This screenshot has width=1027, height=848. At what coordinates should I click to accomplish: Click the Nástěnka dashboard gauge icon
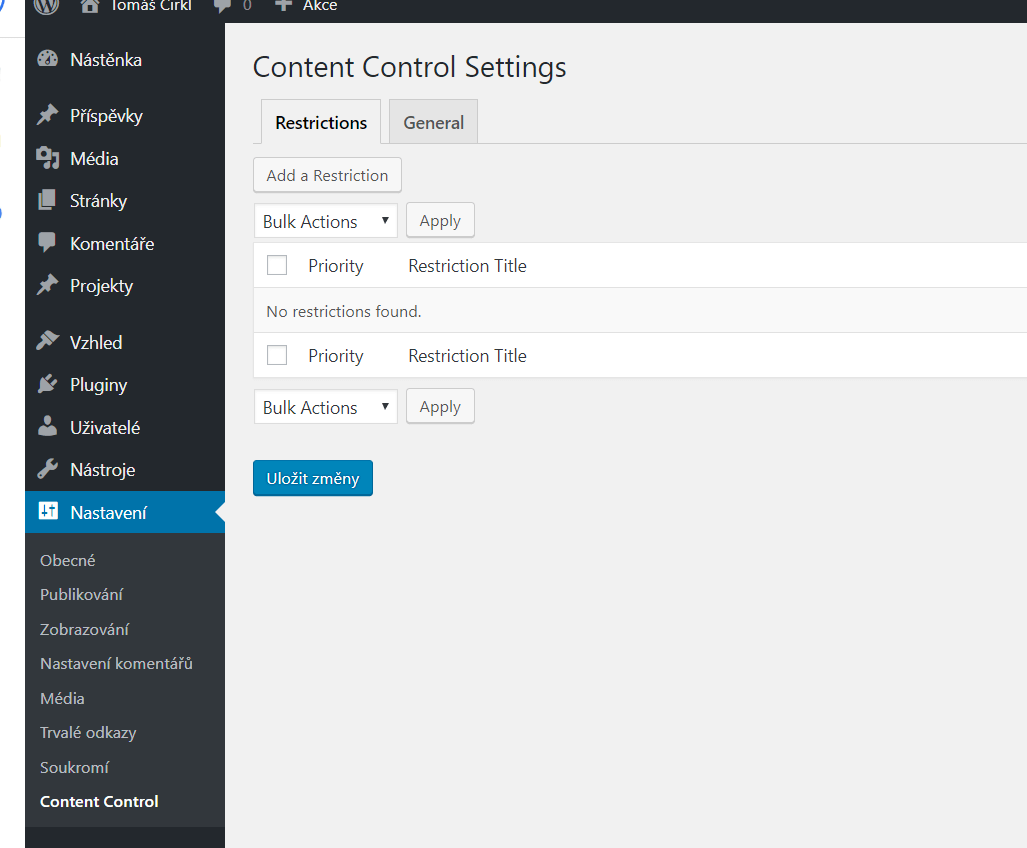pos(48,59)
